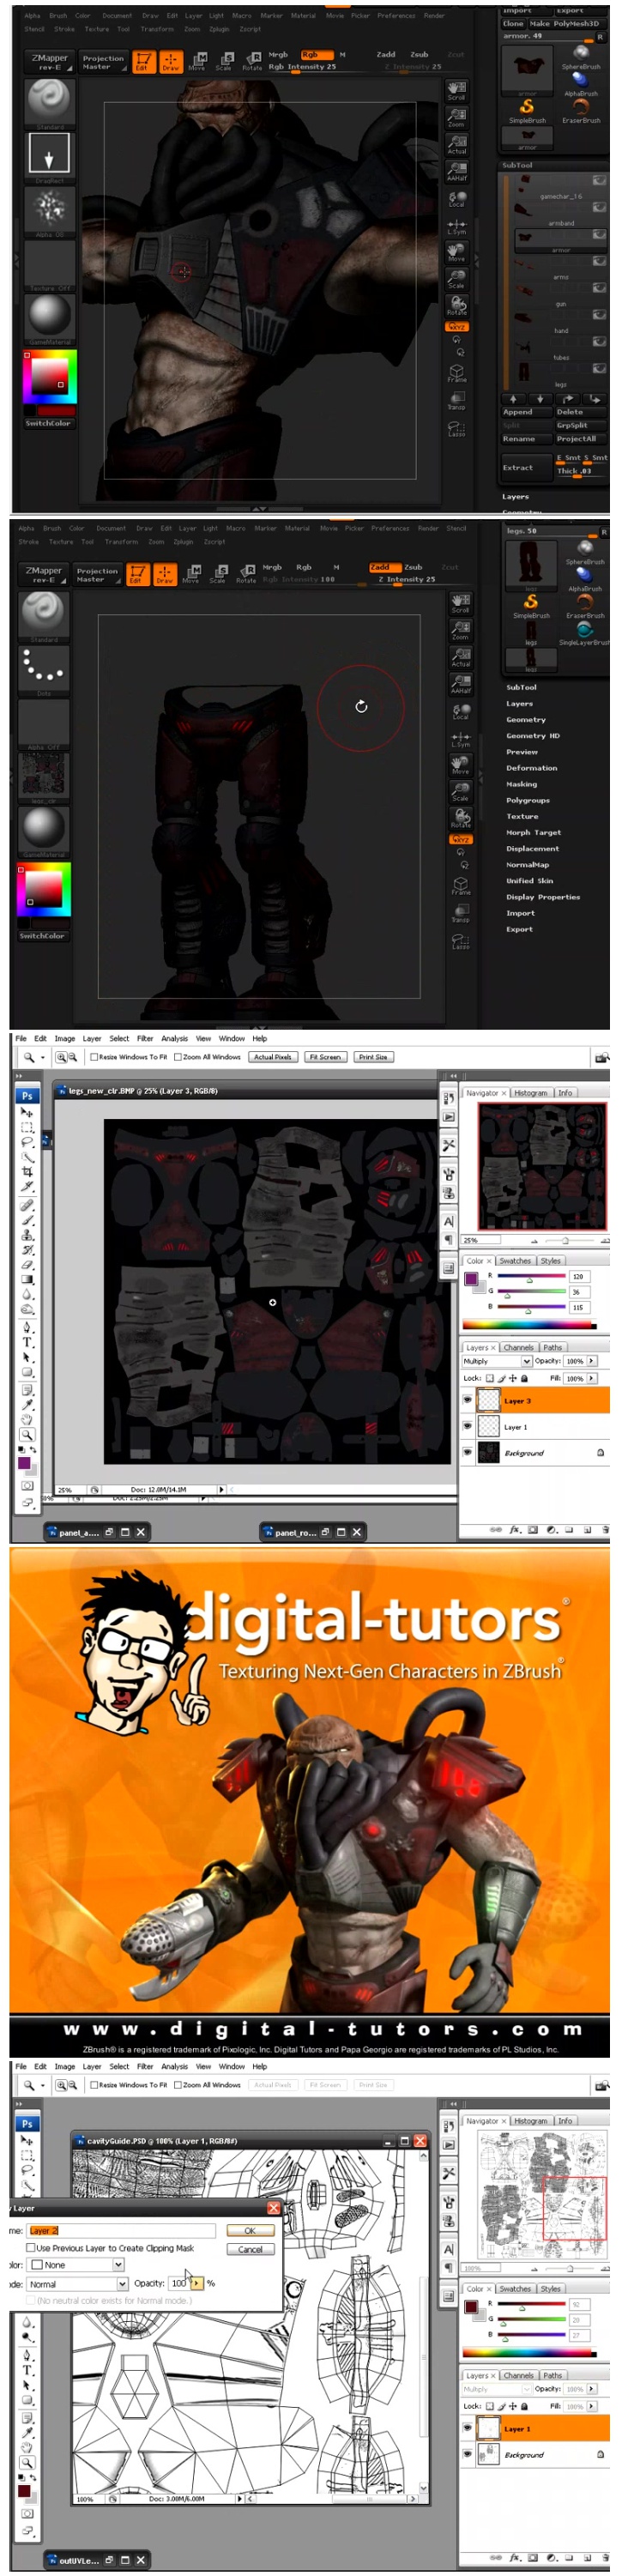The width and height of the screenshot is (622, 2576).
Task: Pick SimpleBrush tool in armor ZBrush Tool palette
Action: tap(527, 109)
